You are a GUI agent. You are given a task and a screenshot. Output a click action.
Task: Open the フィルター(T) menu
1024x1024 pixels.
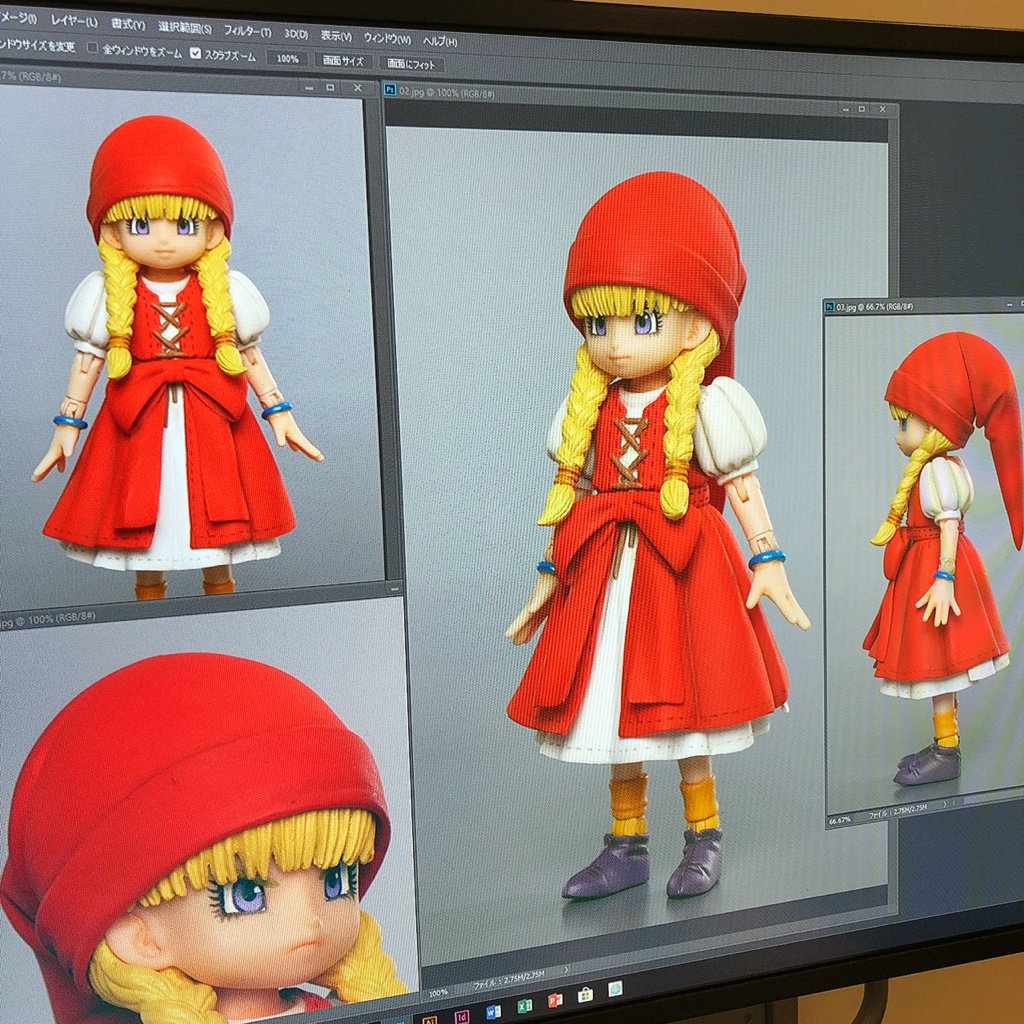coord(247,31)
